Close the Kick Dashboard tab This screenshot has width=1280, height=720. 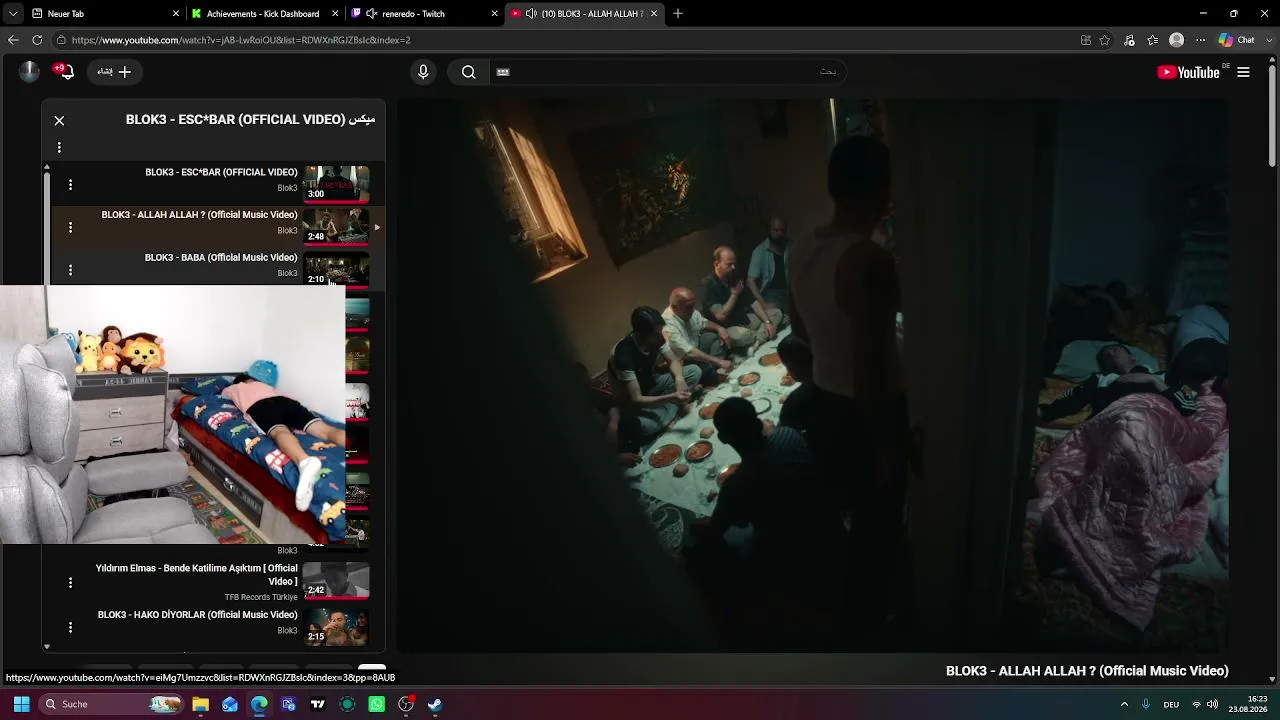[334, 14]
